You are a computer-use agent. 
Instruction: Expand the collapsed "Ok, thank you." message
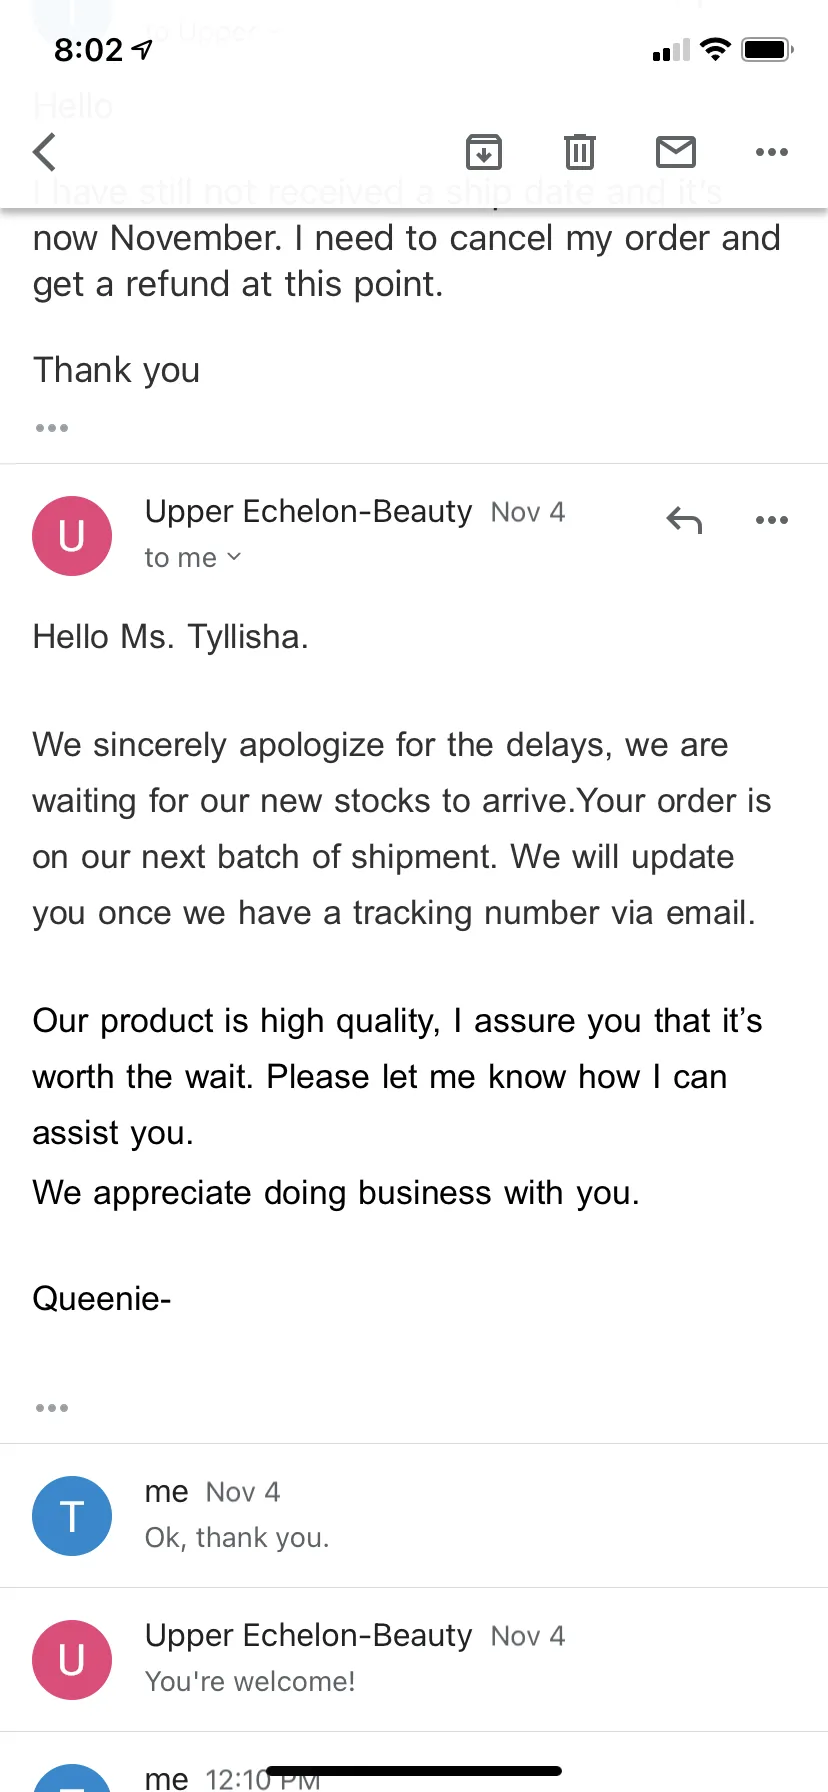[x=414, y=1516]
